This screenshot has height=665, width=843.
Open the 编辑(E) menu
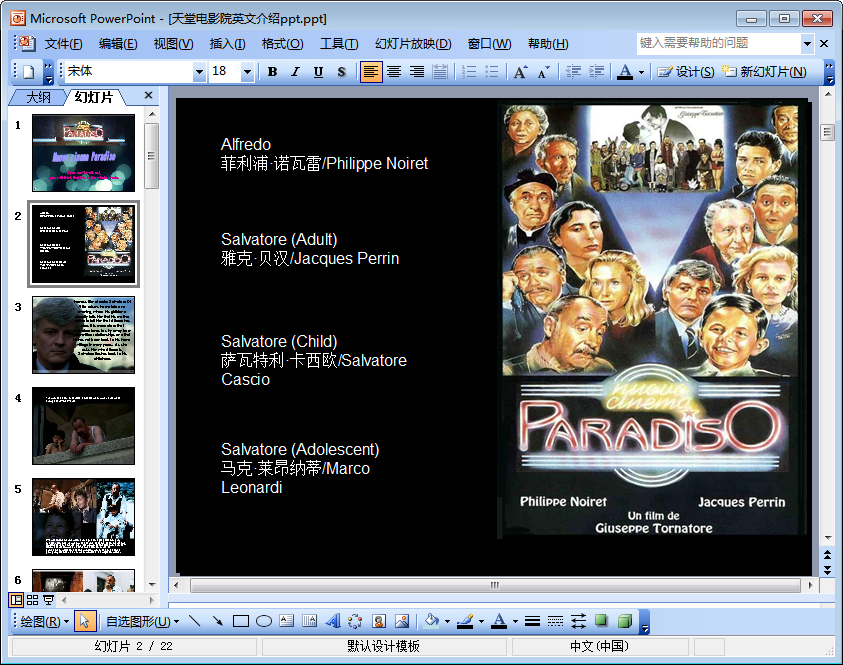[118, 44]
